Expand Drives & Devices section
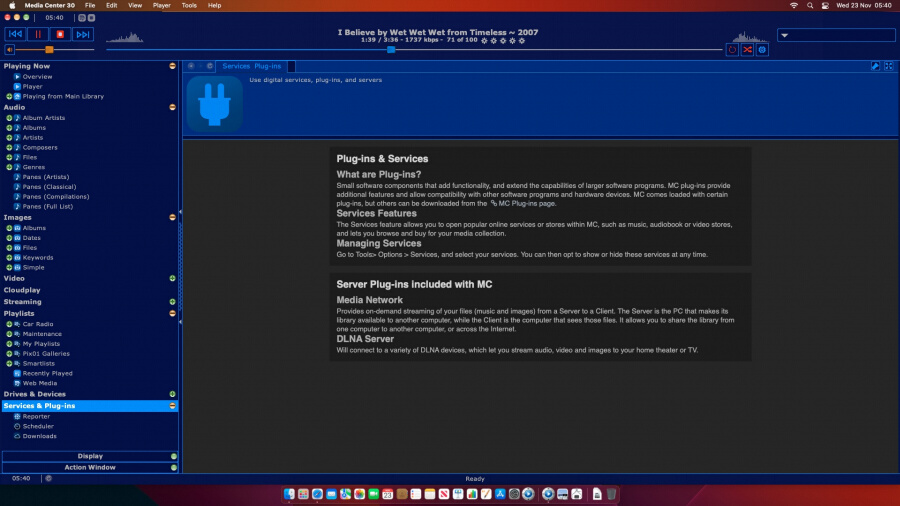Screen dimensions: 900x506 click(172, 394)
